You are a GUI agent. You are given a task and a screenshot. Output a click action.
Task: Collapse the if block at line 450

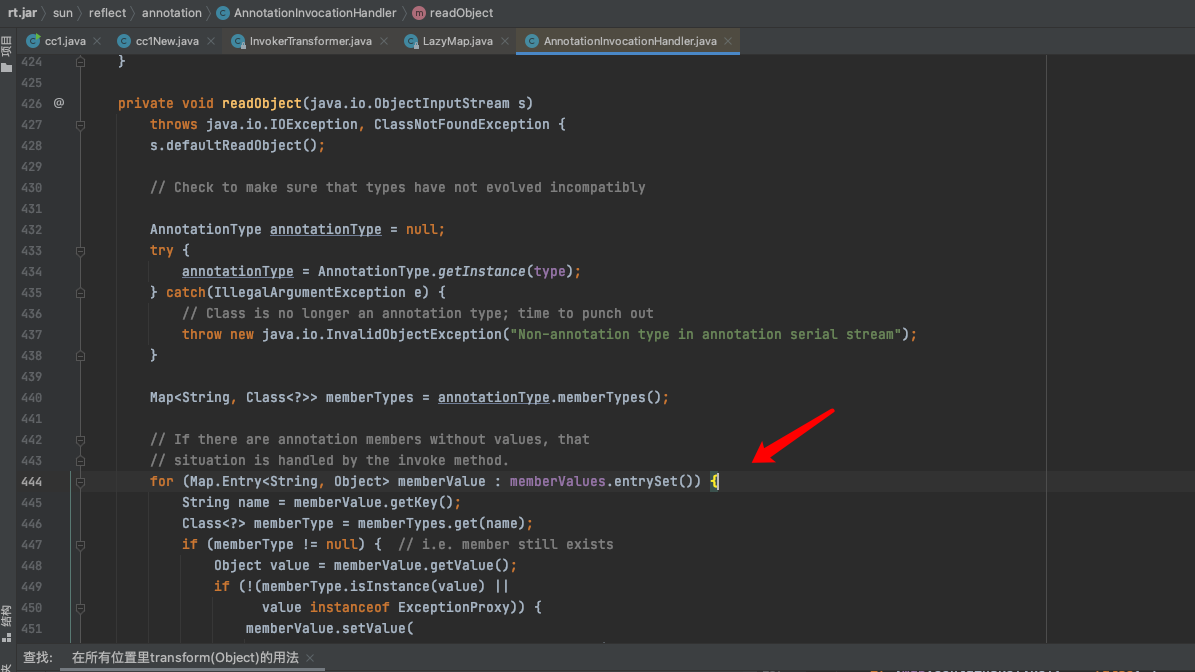click(80, 608)
